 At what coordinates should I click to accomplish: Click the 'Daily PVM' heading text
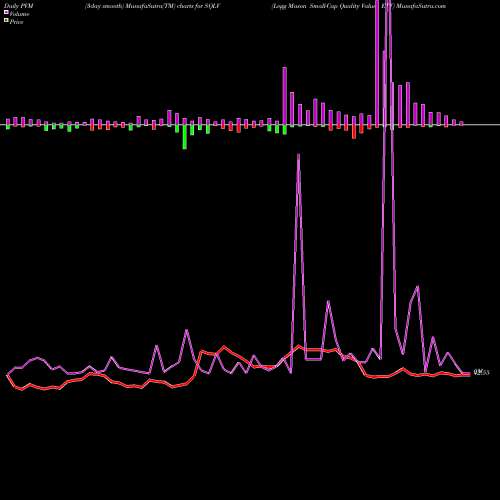coord(19,6)
